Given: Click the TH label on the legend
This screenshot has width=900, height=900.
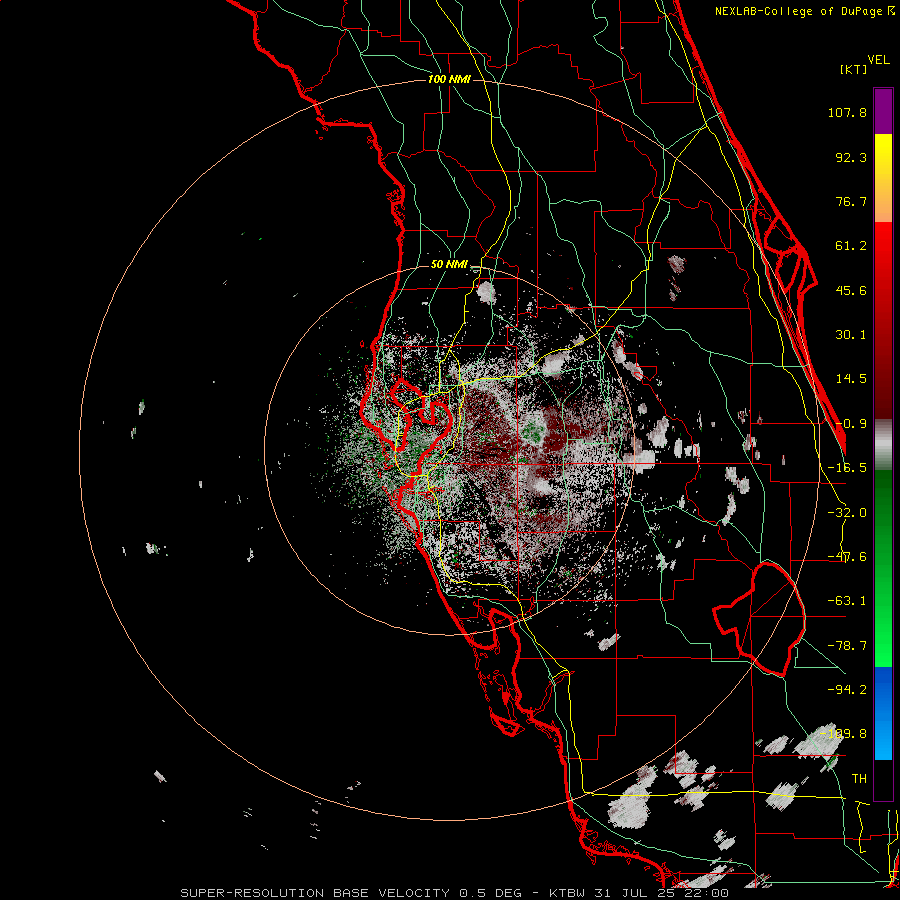Looking at the screenshot, I should point(859,778).
